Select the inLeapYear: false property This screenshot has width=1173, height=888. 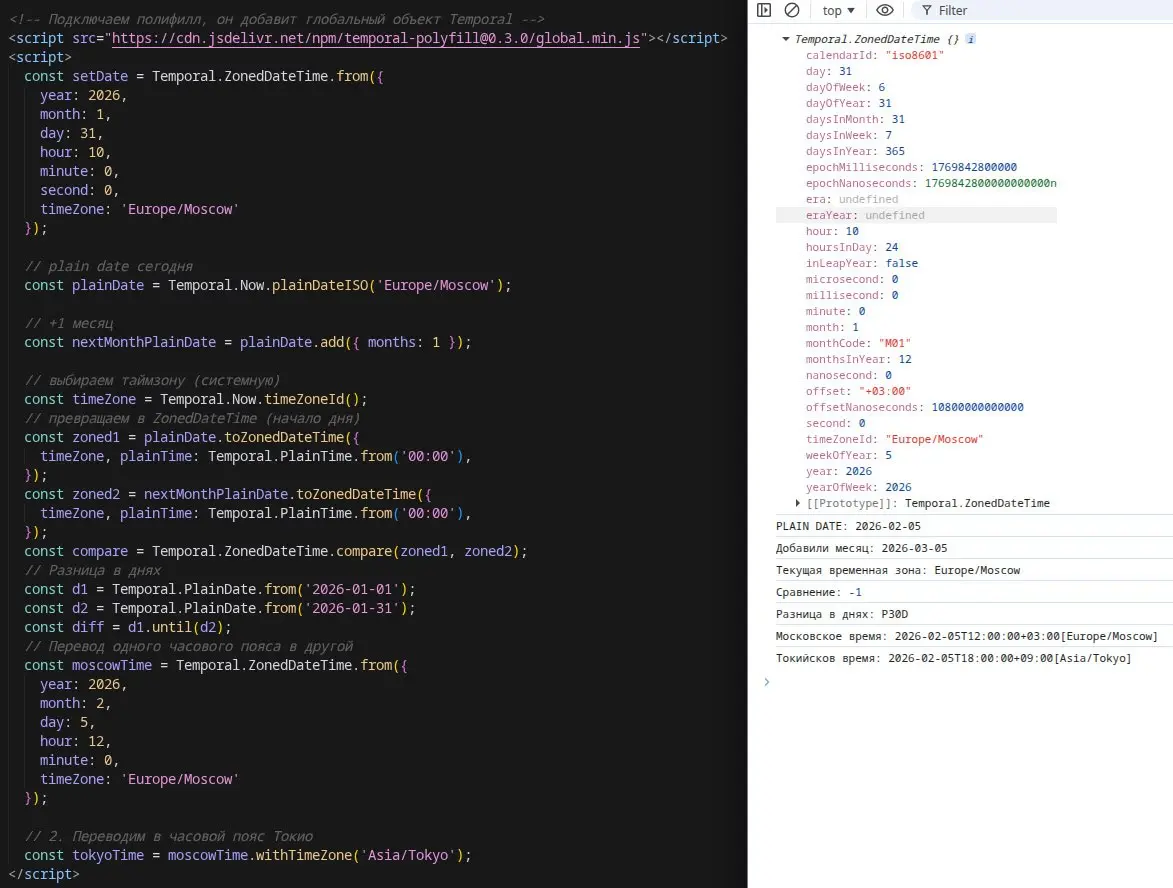(862, 263)
